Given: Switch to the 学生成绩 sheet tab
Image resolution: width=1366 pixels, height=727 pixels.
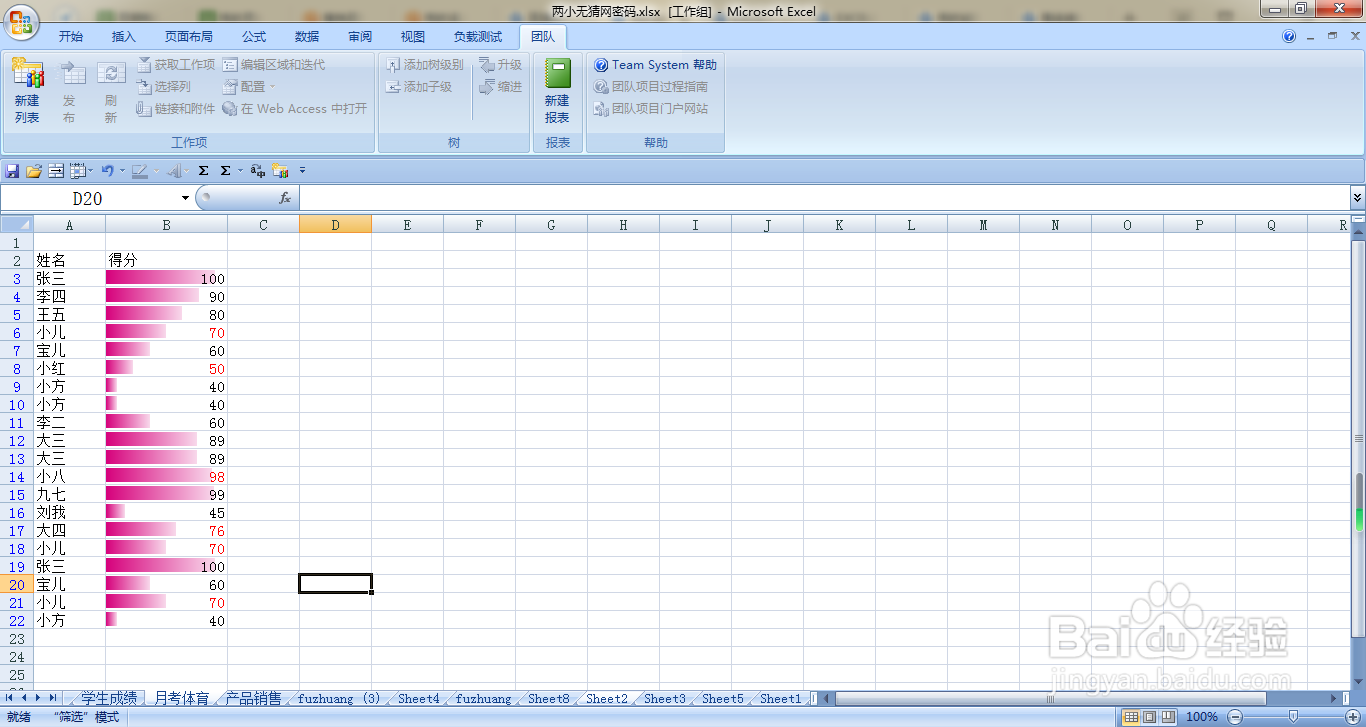Looking at the screenshot, I should coord(109,698).
